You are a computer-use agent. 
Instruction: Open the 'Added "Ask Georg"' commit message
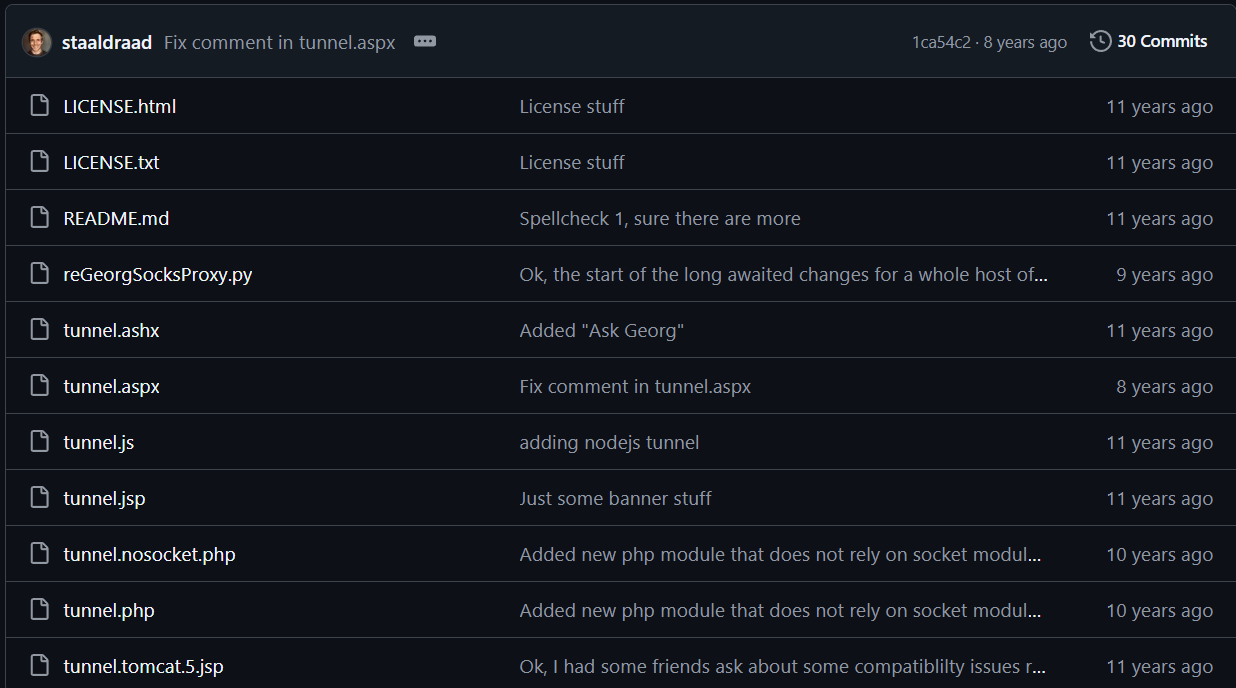pyautogui.click(x=601, y=330)
